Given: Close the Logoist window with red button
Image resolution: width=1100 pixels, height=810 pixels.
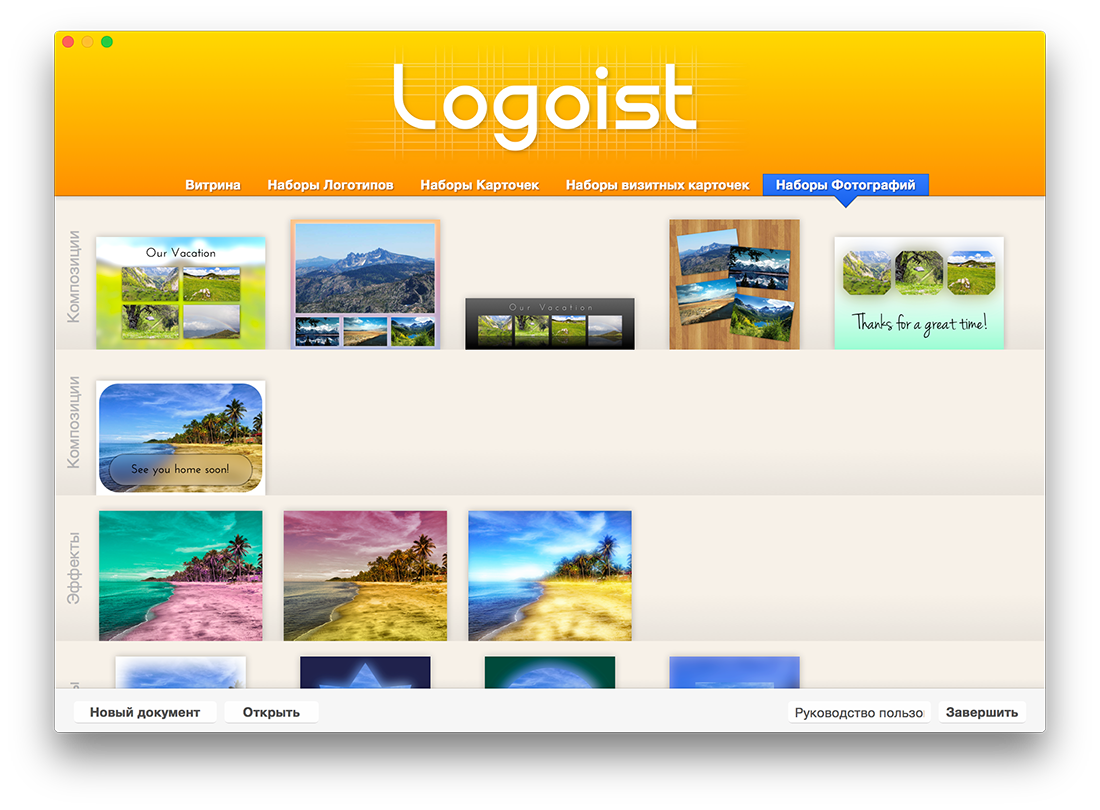Looking at the screenshot, I should (x=68, y=42).
